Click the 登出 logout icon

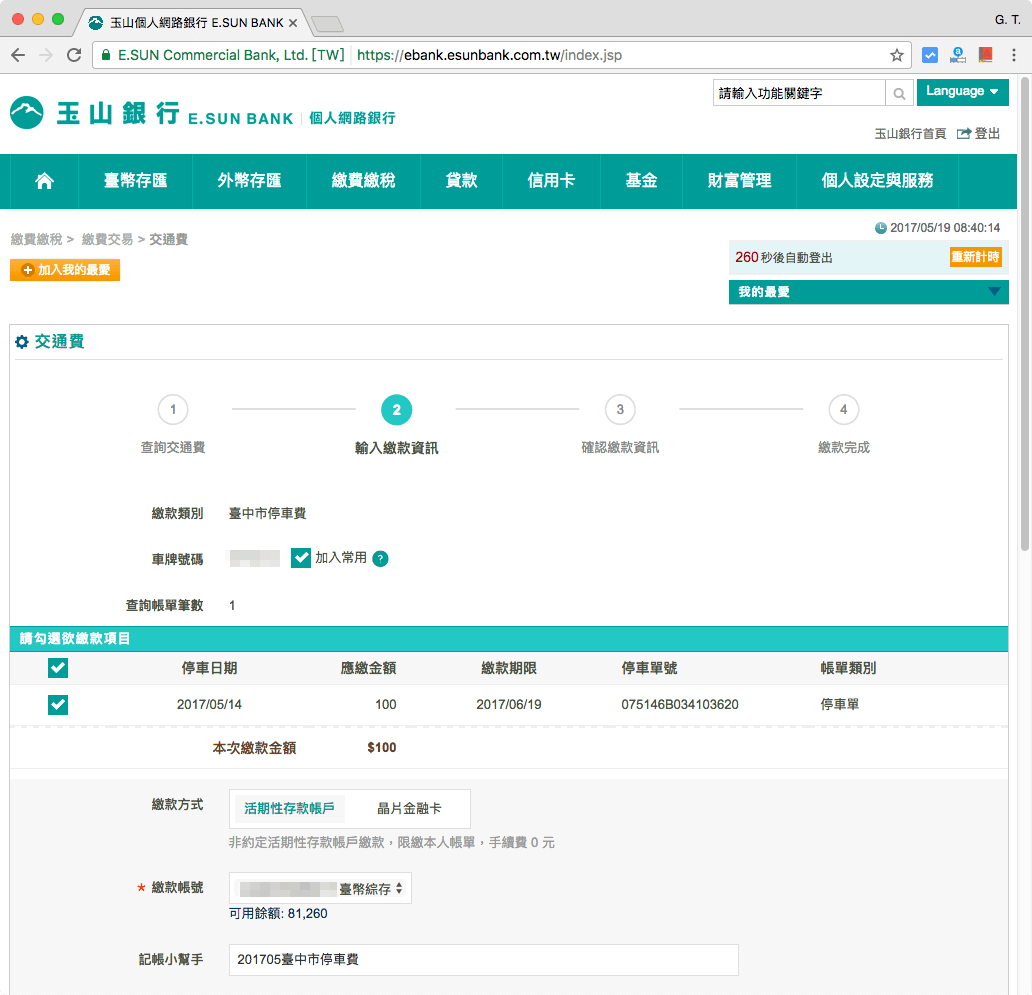pos(965,132)
